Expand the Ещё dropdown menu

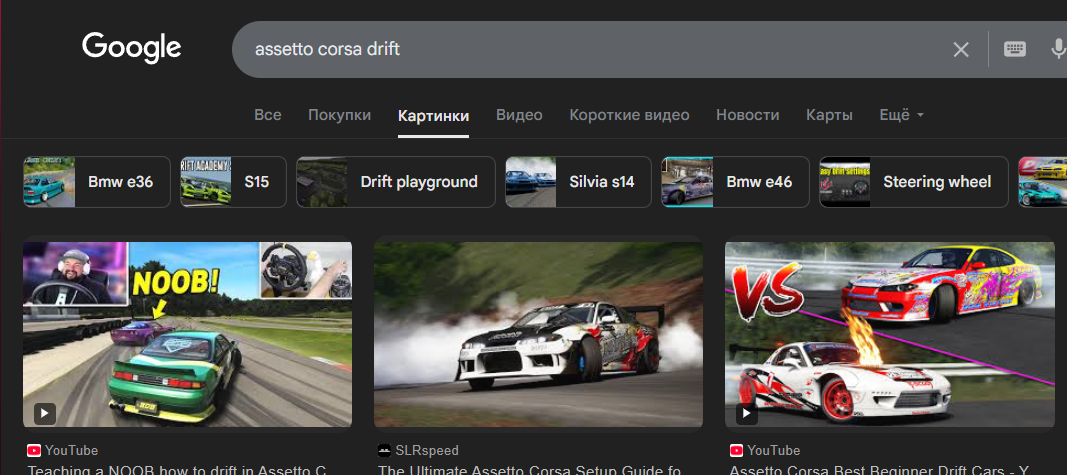tap(902, 115)
